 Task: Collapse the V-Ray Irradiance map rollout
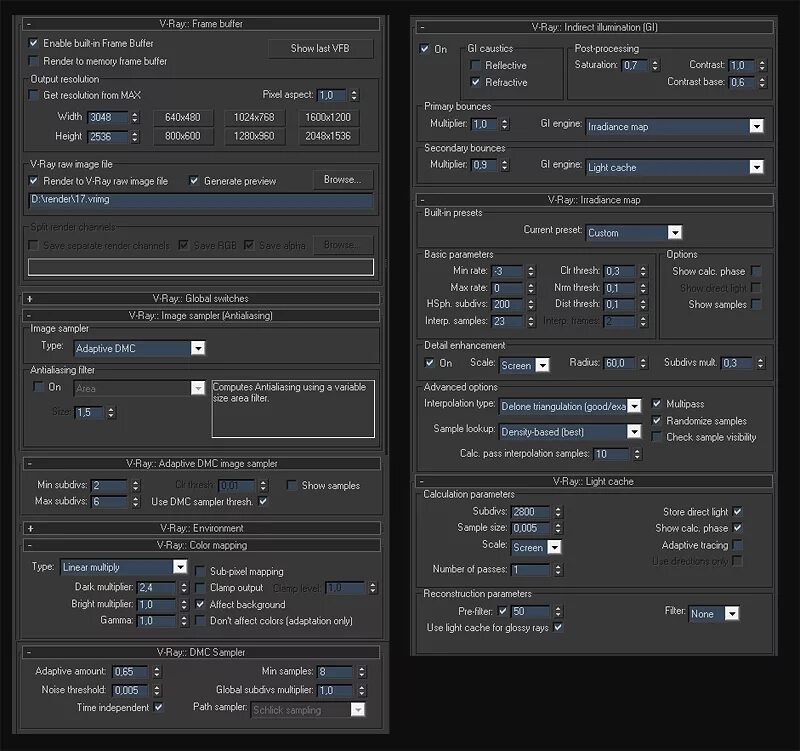pyautogui.click(x=594, y=200)
